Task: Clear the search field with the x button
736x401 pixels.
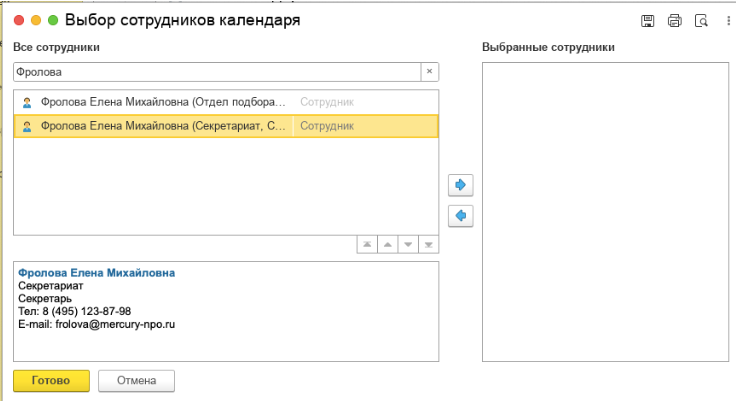Action: click(x=428, y=72)
